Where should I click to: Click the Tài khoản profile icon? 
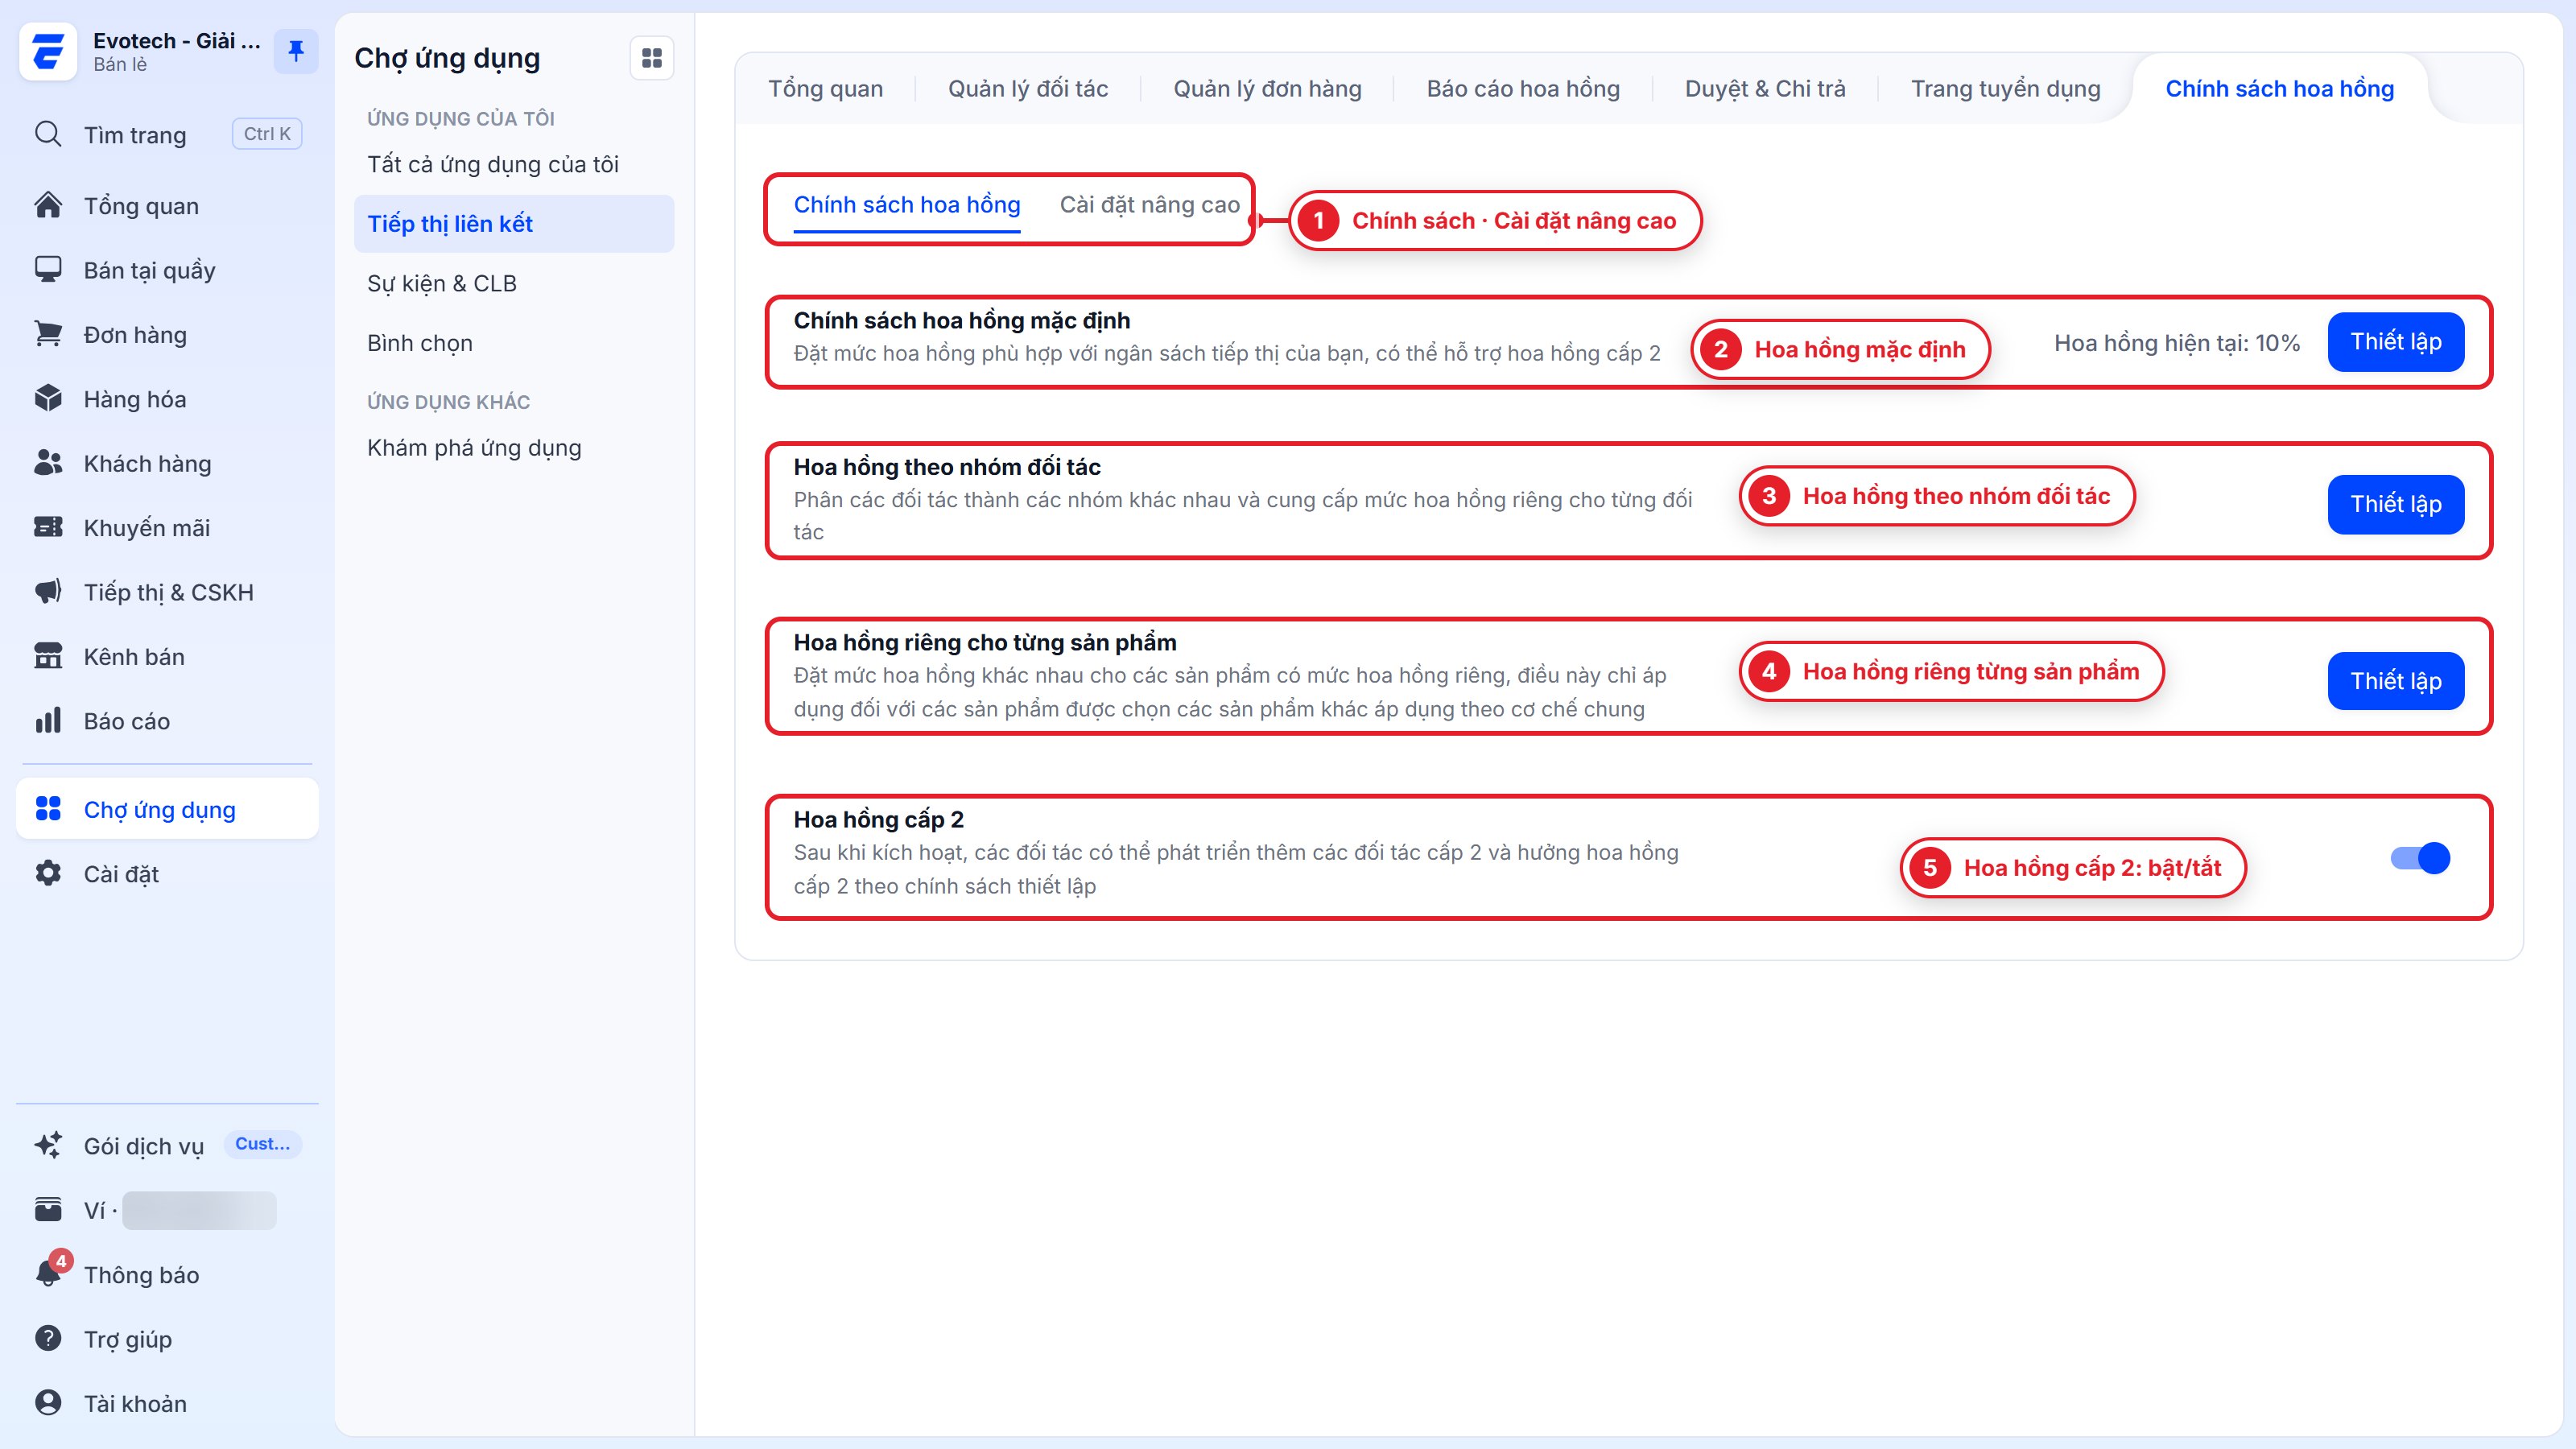(48, 1403)
